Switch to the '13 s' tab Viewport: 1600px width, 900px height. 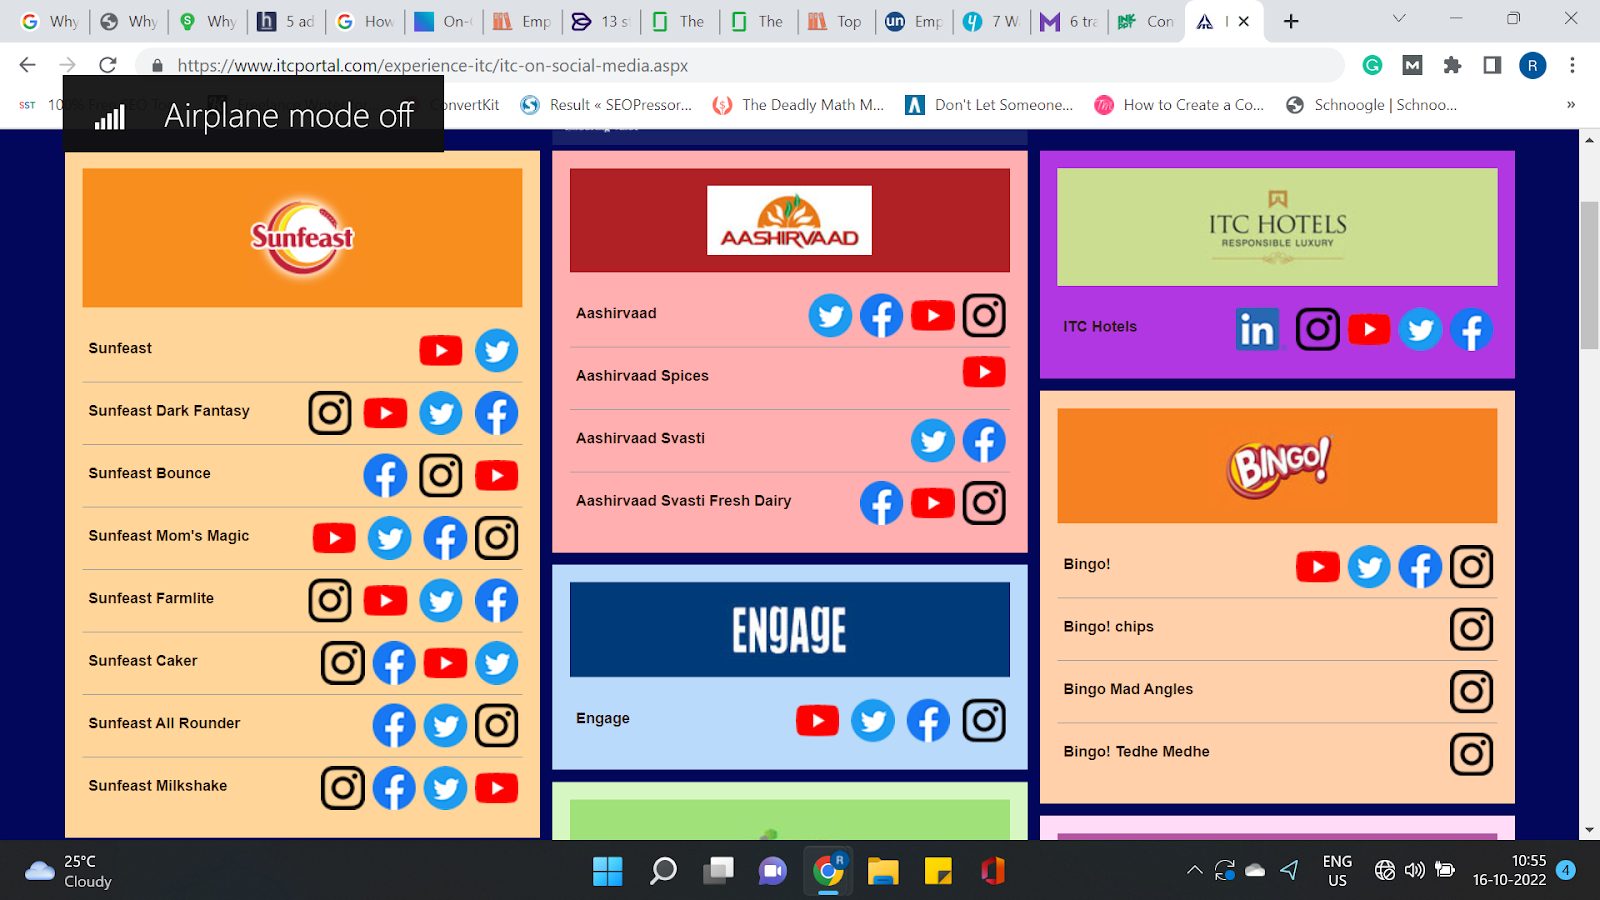(600, 21)
